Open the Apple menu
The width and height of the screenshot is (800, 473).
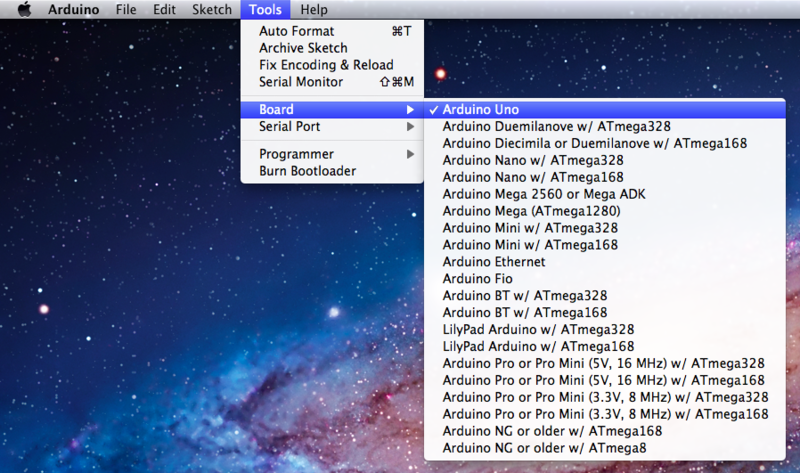point(24,9)
